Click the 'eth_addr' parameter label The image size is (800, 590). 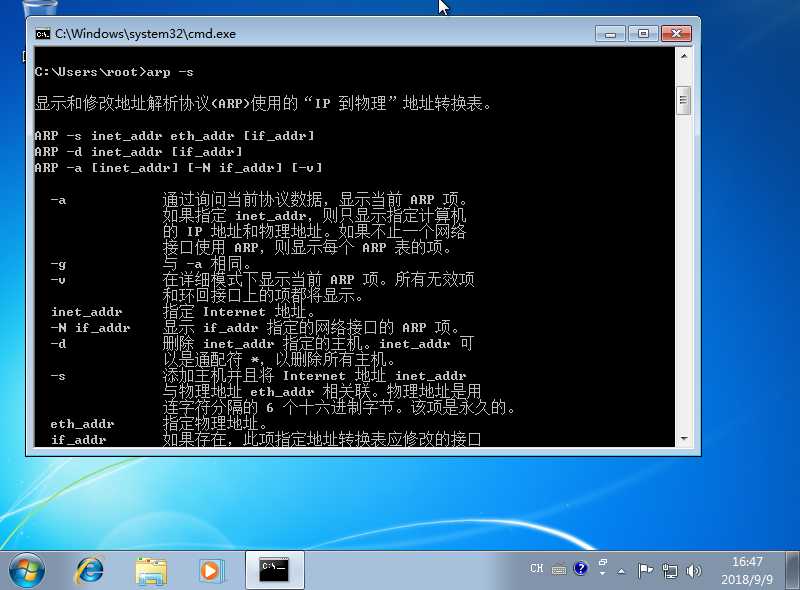pos(82,424)
